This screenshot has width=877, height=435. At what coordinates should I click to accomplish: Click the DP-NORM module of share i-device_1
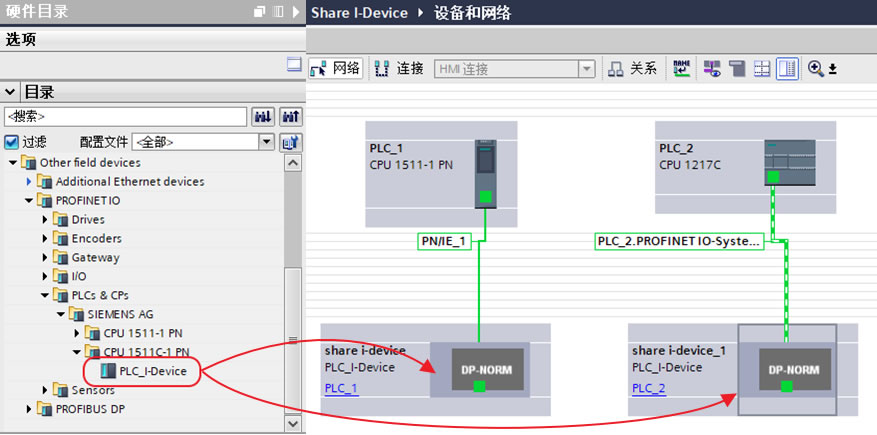tap(795, 370)
